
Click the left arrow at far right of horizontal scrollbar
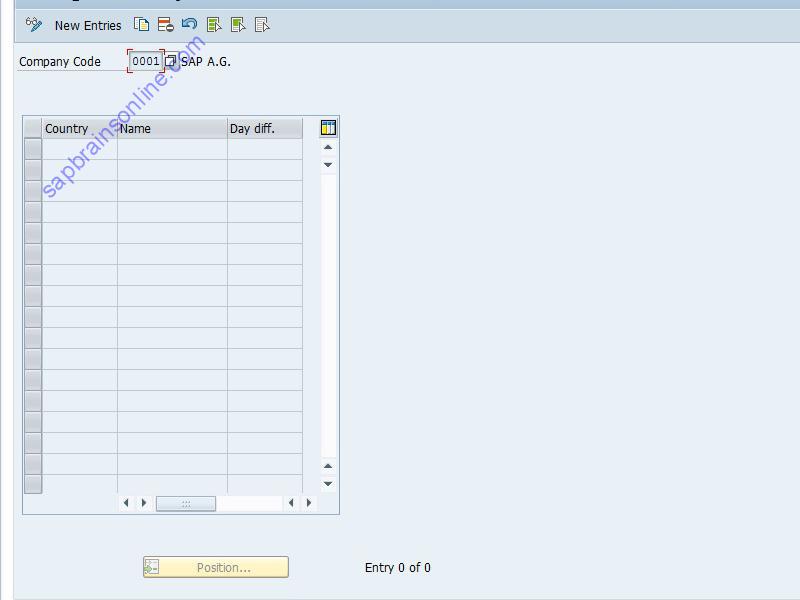tap(291, 503)
